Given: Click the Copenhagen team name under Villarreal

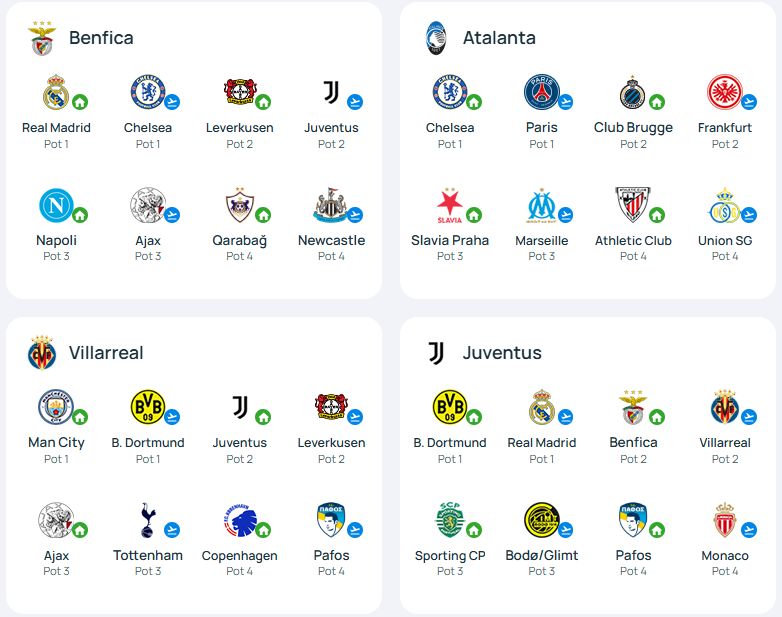Looking at the screenshot, I should coord(239,555).
